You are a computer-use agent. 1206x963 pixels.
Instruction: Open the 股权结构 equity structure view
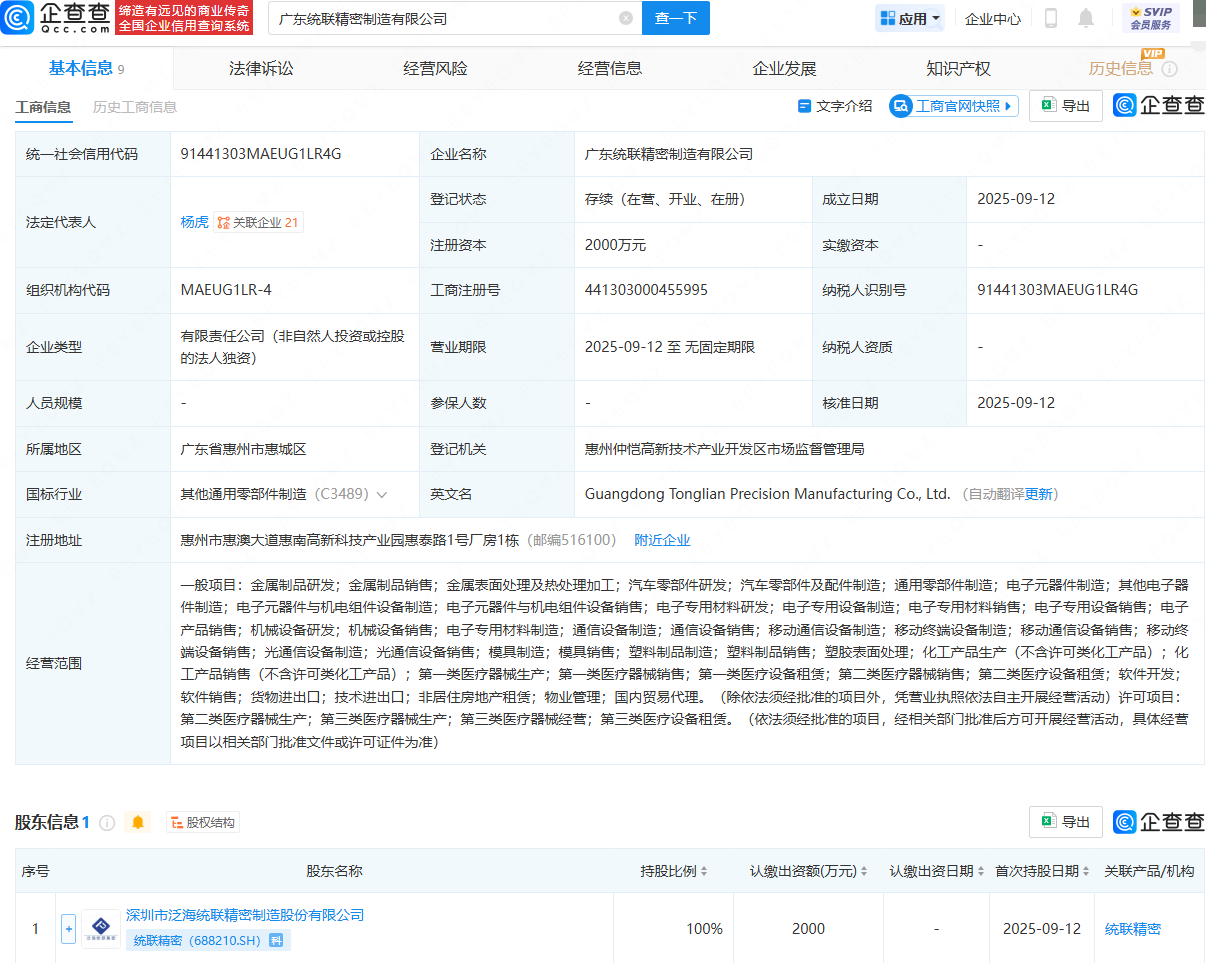[203, 822]
